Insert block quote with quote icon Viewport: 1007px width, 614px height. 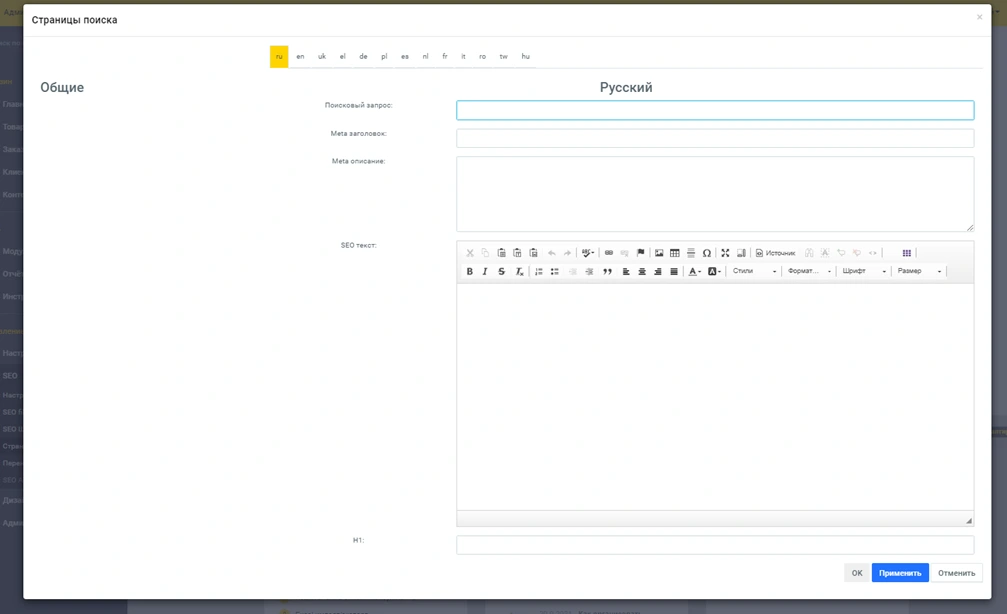pos(607,272)
